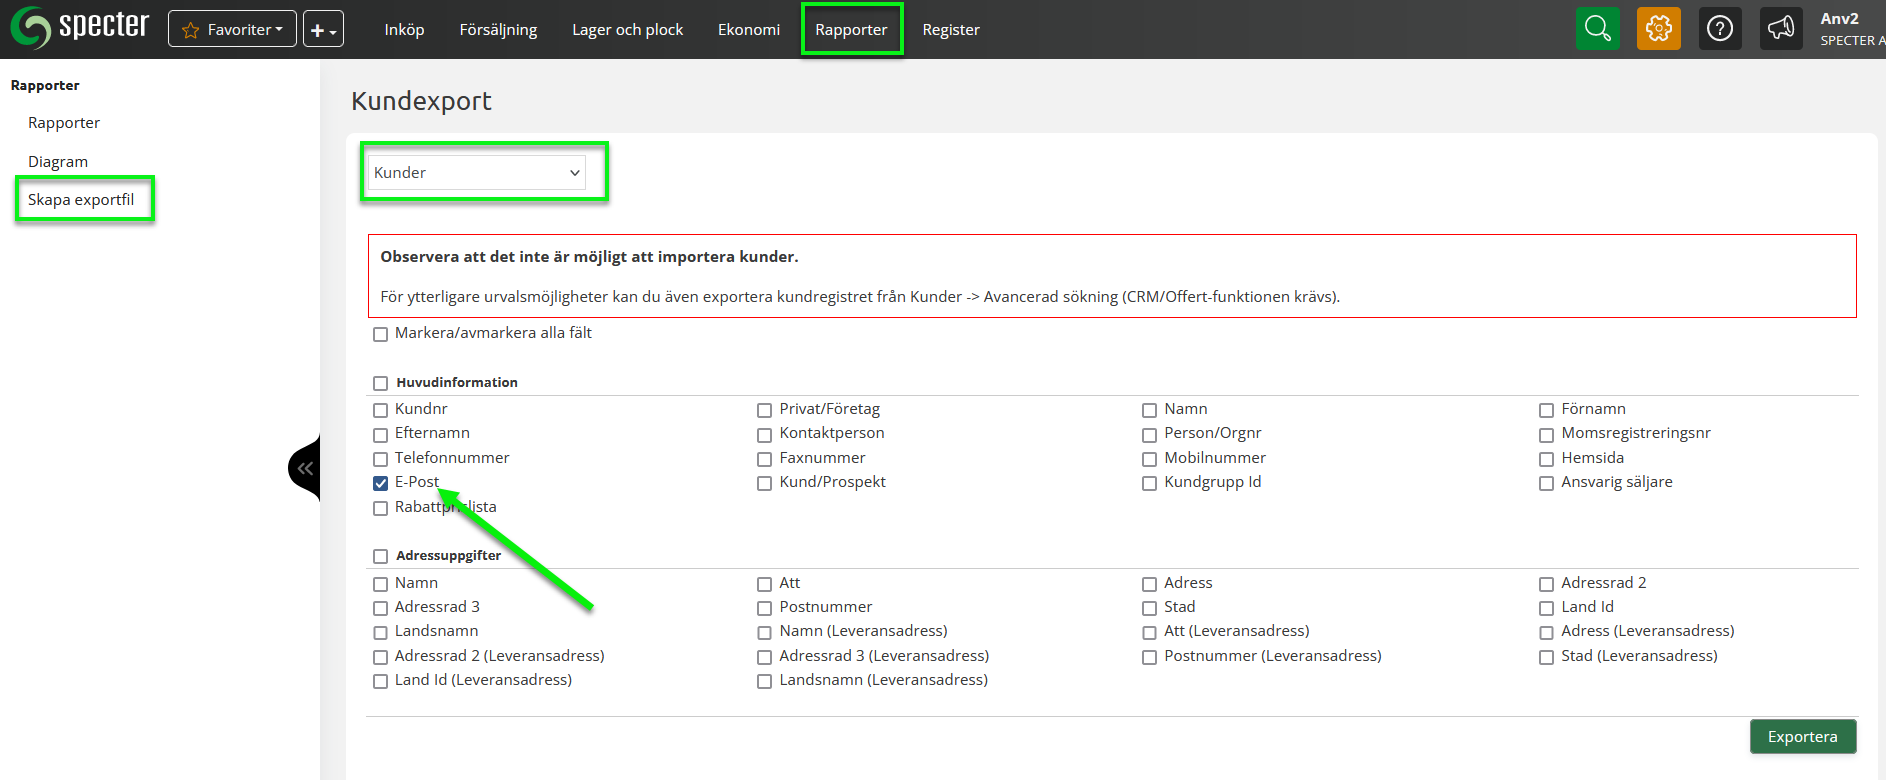Open Skapa exportfil in sidebar
Image resolution: width=1886 pixels, height=780 pixels.
81,199
